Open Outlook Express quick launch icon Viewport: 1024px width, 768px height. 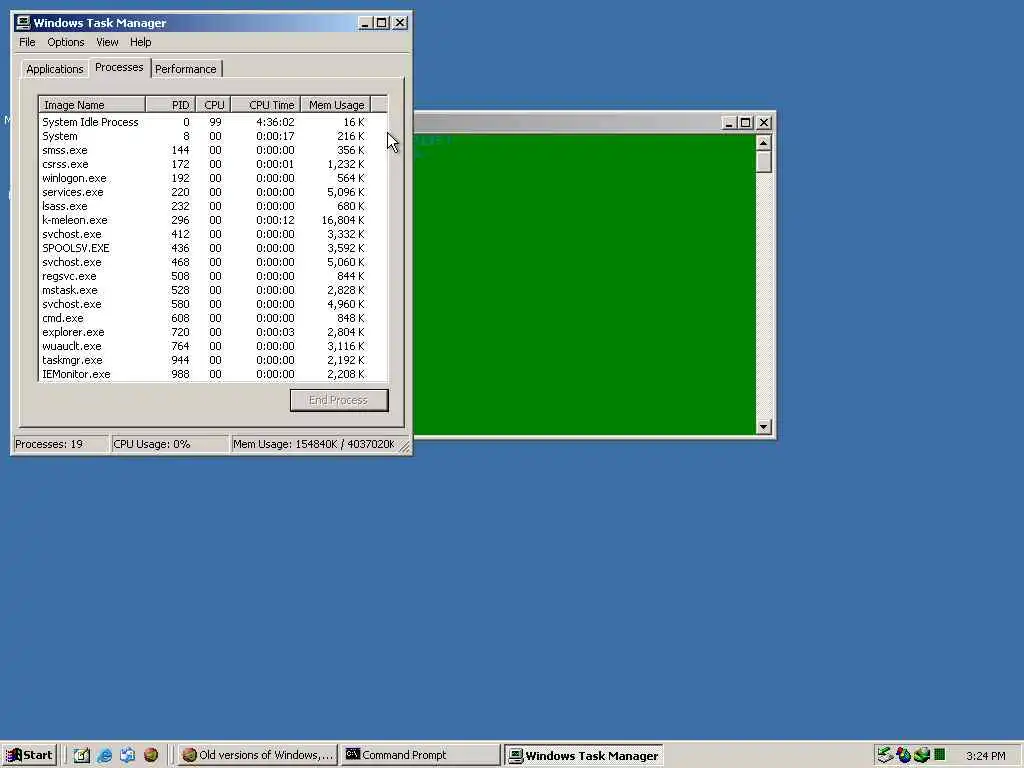click(x=127, y=755)
